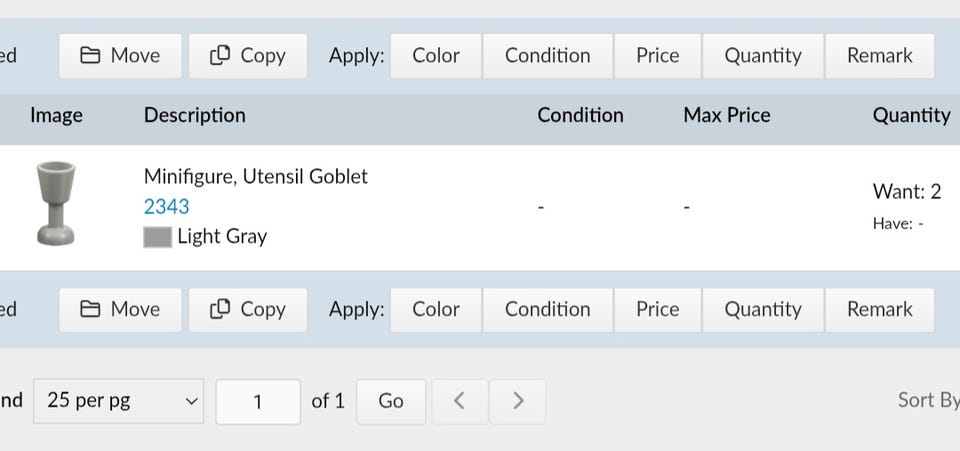Click the Light Gray color swatch
960x451 pixels.
click(157, 237)
